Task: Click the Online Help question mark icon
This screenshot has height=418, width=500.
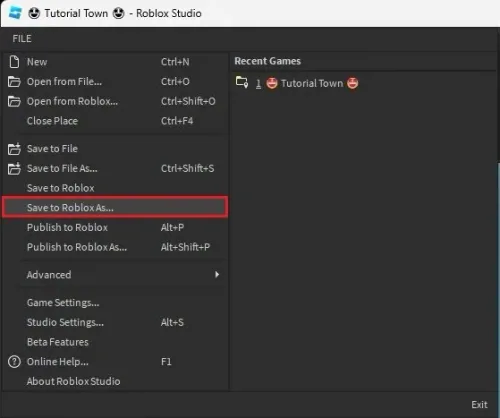Action: point(14,362)
